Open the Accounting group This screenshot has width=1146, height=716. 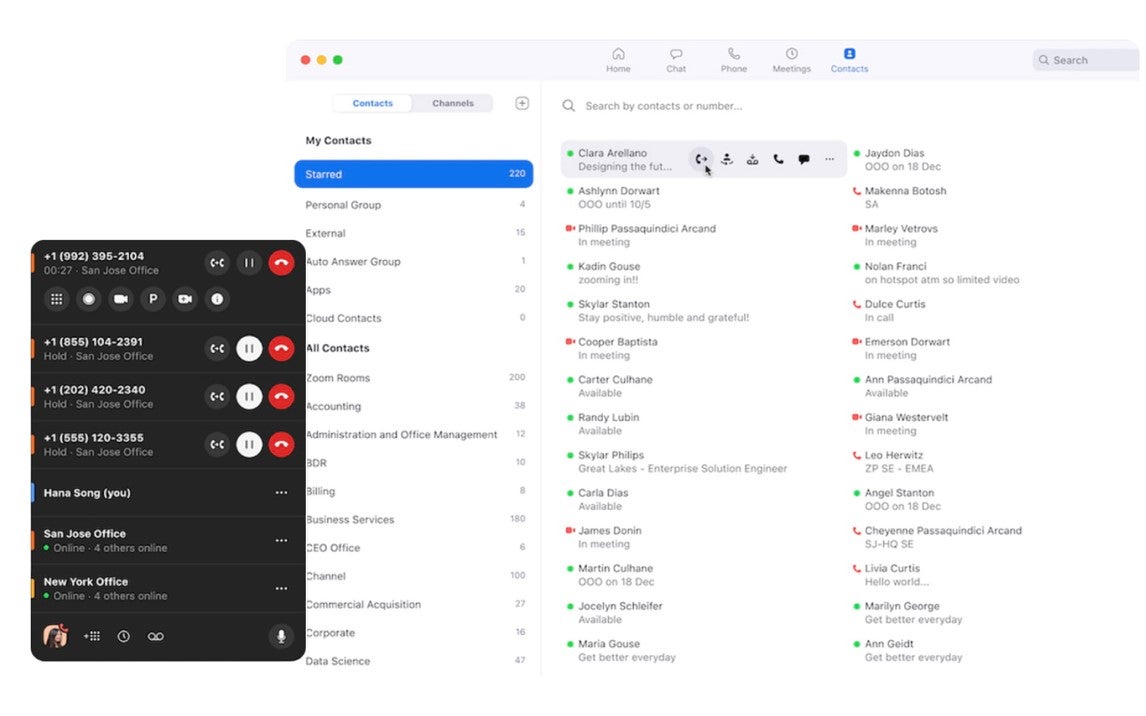tap(417, 405)
